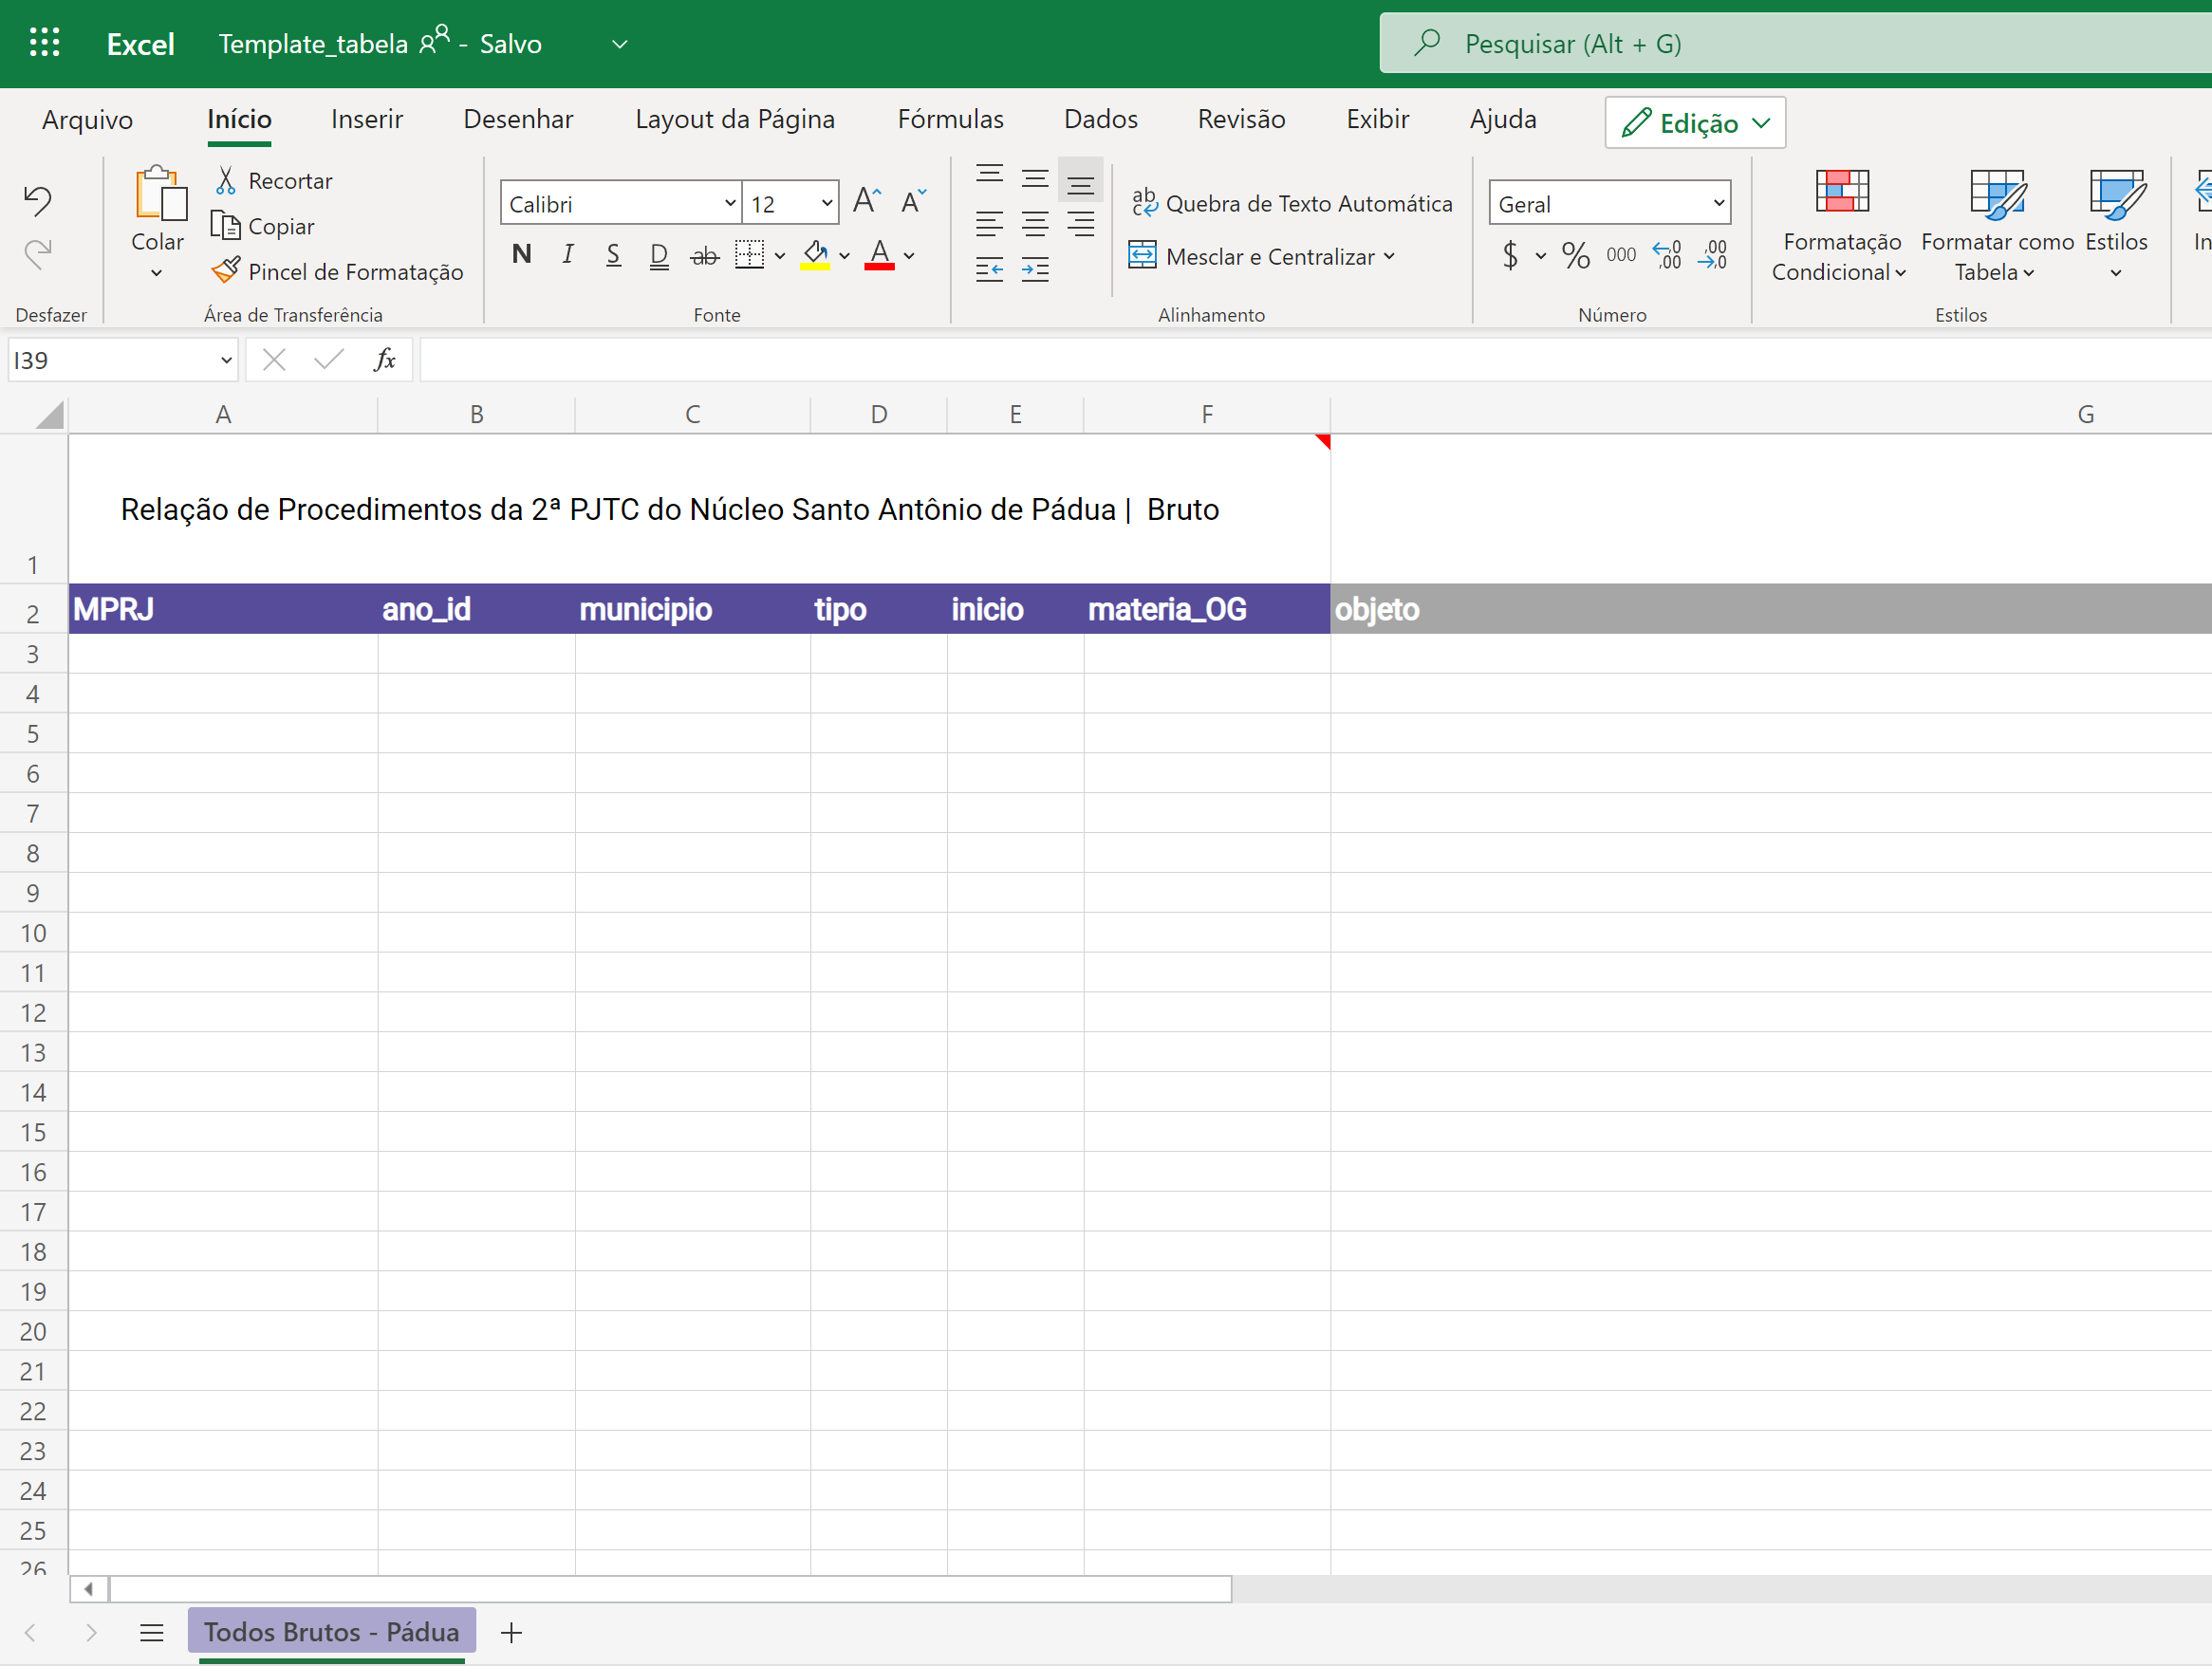Increase decimal places icon
The width and height of the screenshot is (2212, 1666).
[x=1667, y=255]
